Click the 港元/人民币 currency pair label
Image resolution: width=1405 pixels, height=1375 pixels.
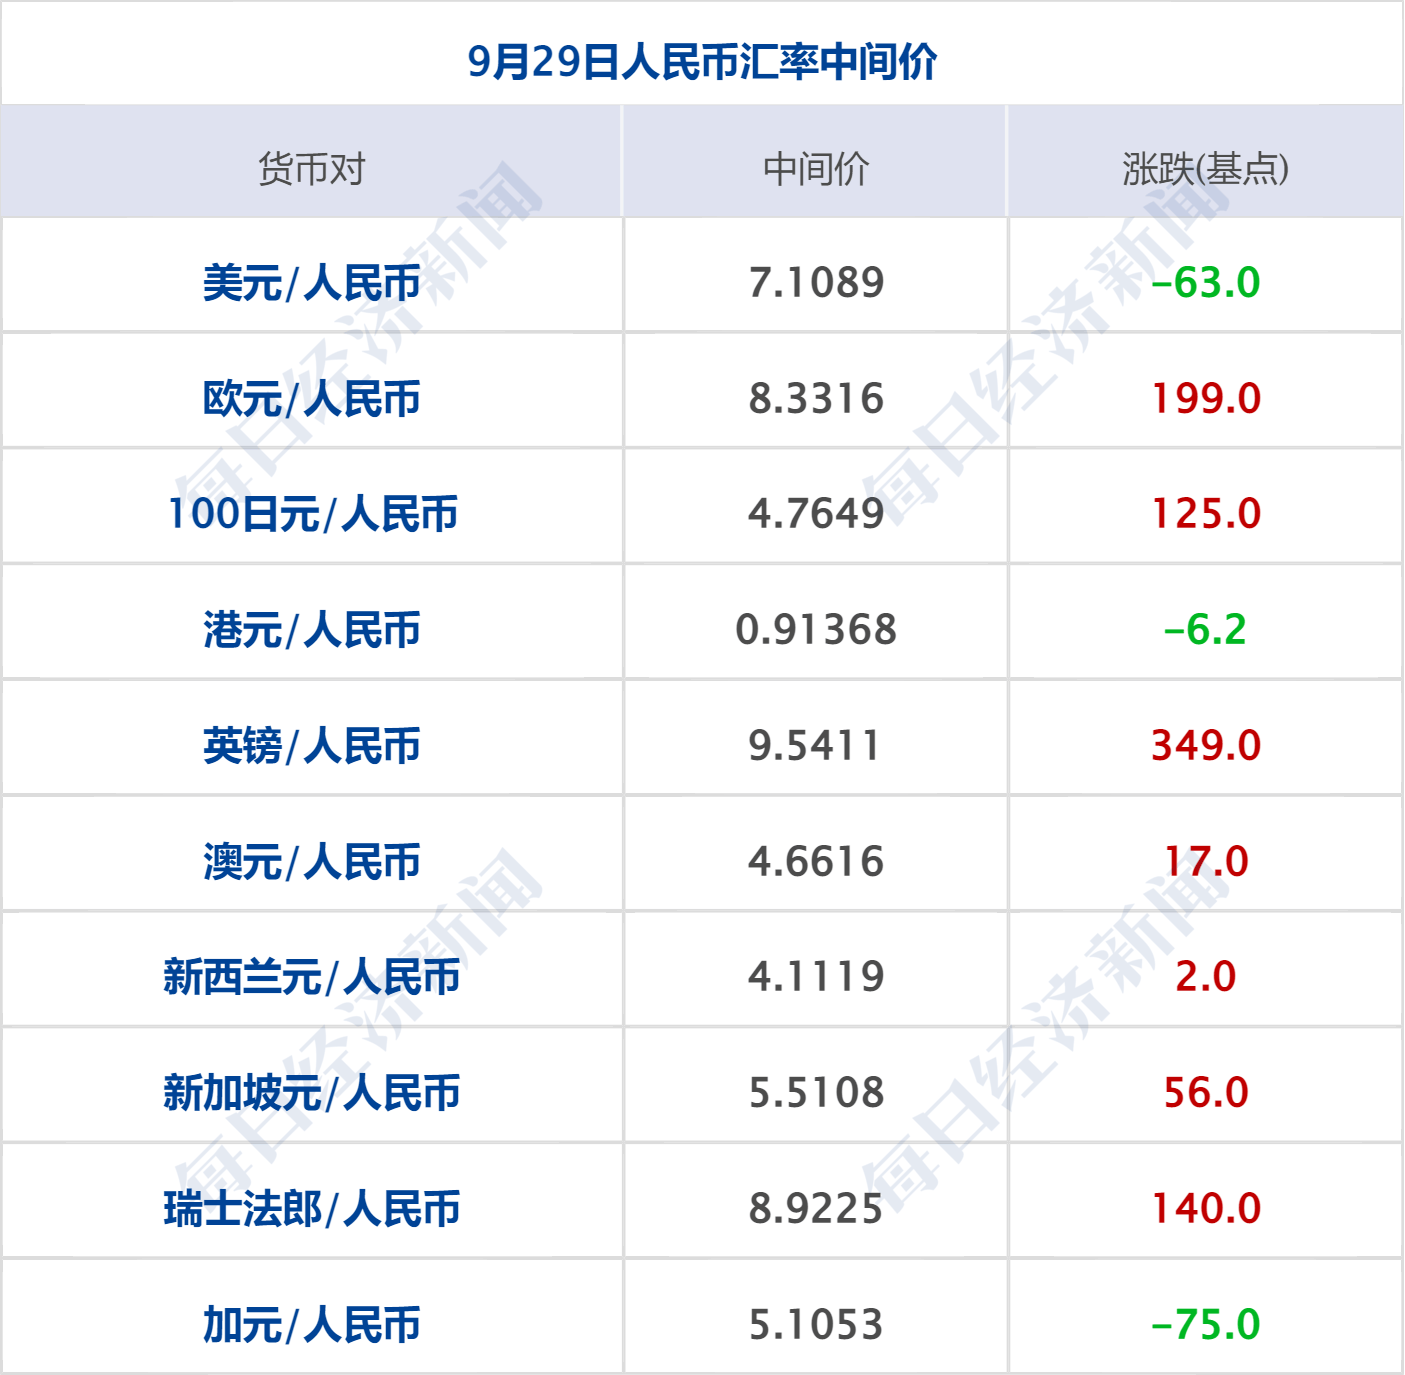[313, 629]
